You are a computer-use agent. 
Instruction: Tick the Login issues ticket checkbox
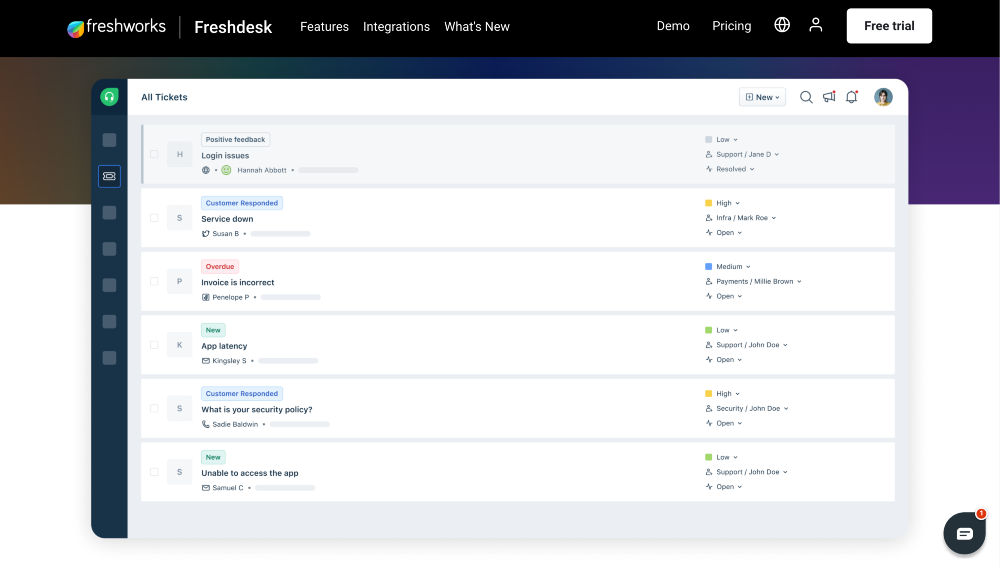(x=154, y=154)
